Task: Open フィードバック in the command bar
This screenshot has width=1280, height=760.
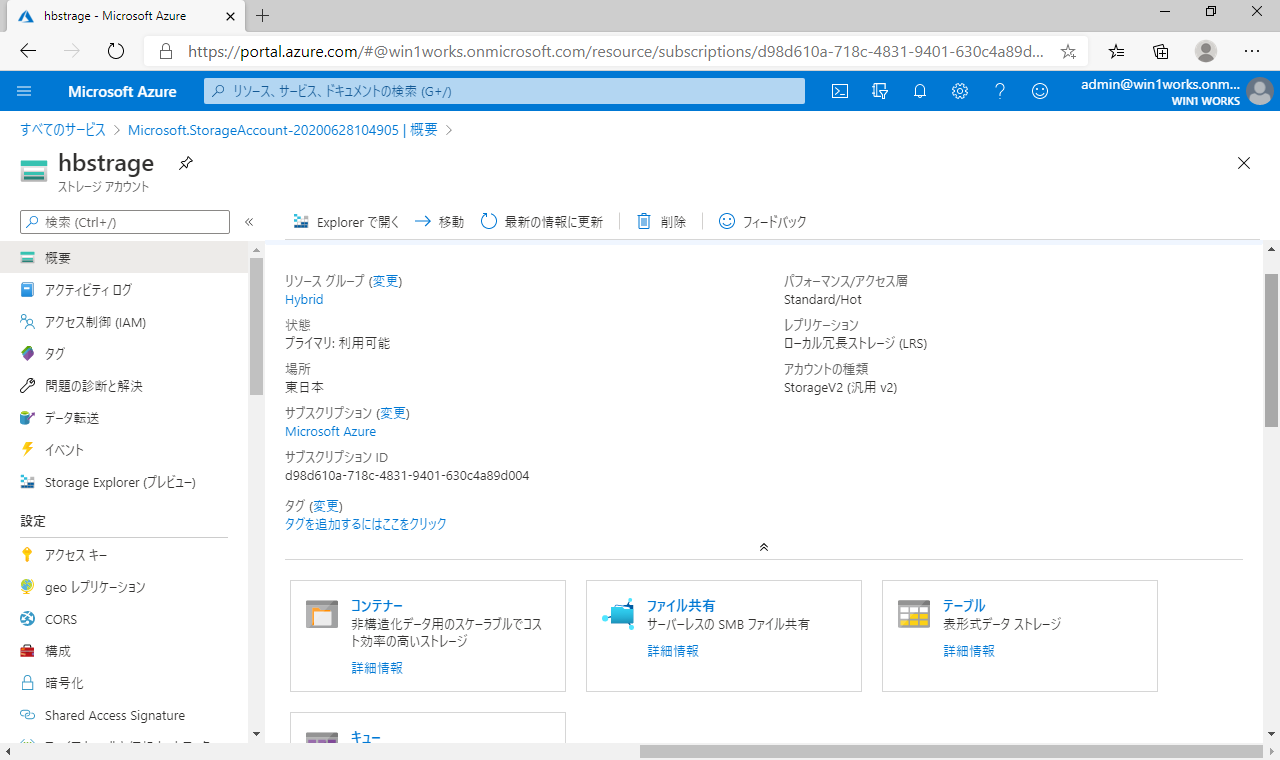Action: click(x=763, y=222)
